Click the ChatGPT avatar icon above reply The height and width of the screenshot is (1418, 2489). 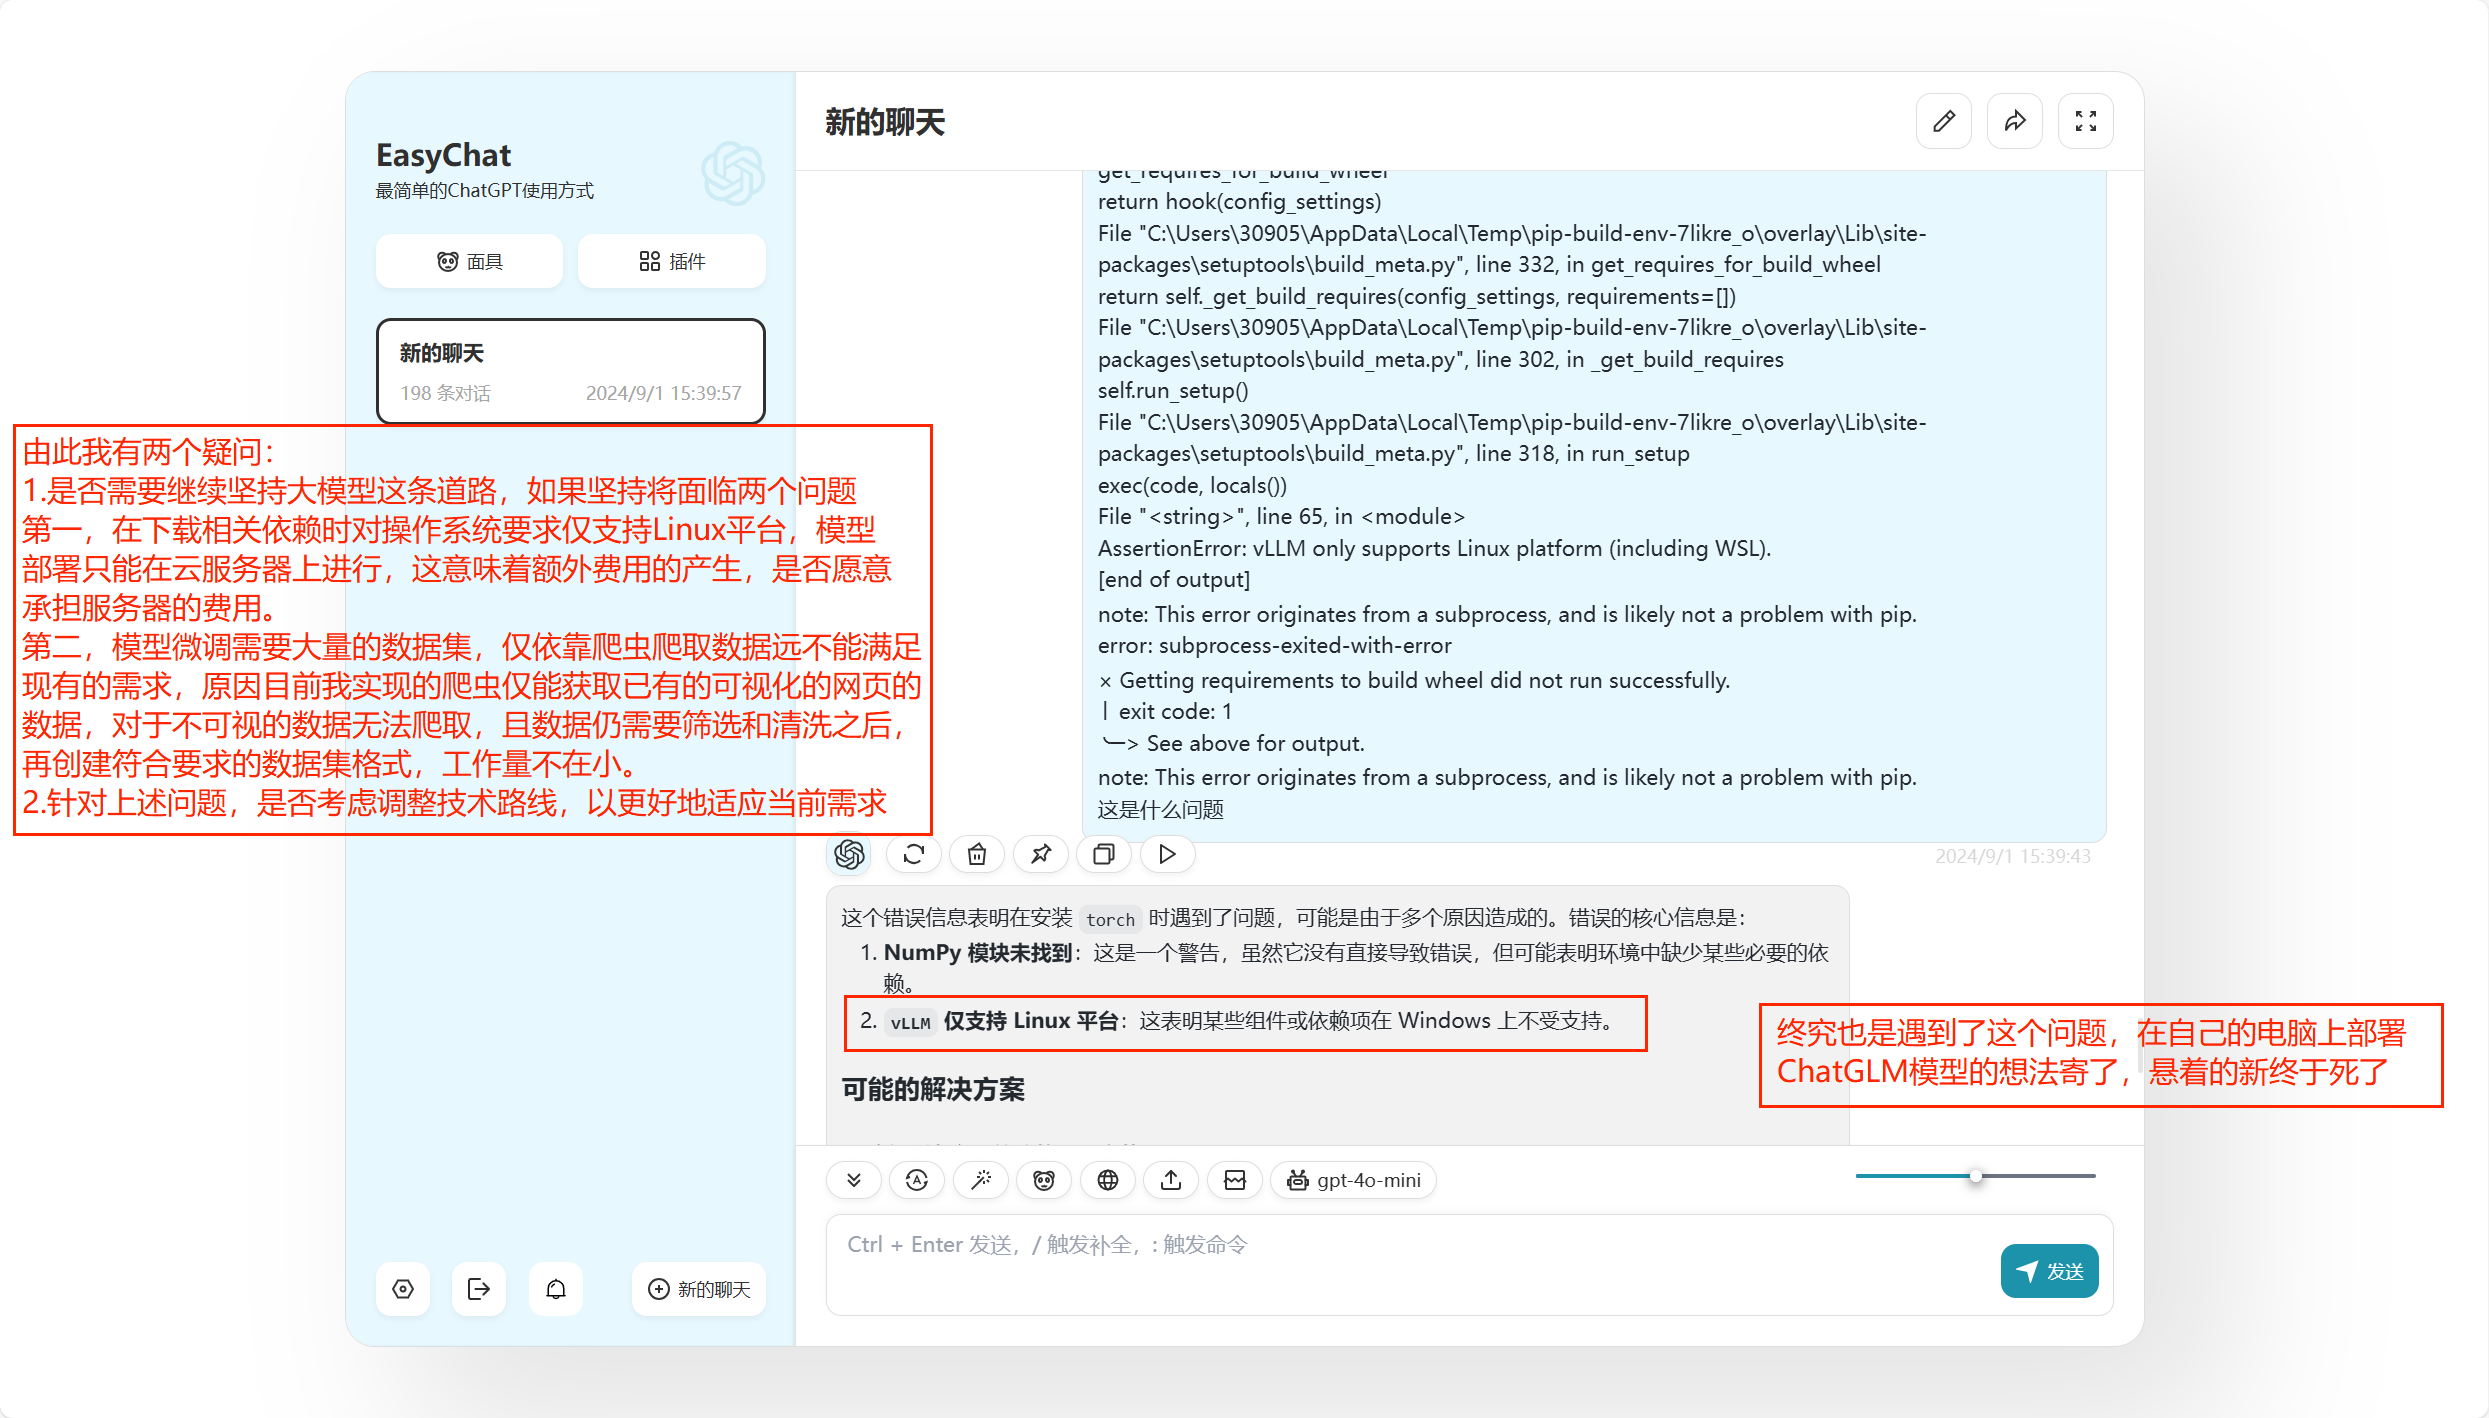click(x=849, y=854)
